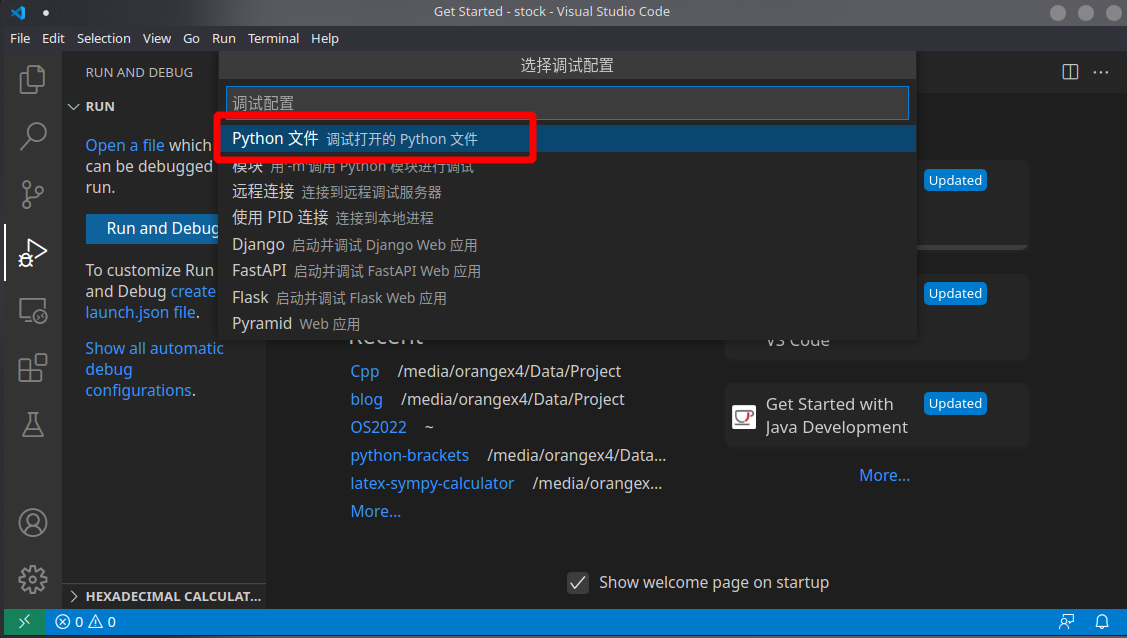Click the Updated badge on Java Development
1127x638 pixels.
[x=955, y=404]
